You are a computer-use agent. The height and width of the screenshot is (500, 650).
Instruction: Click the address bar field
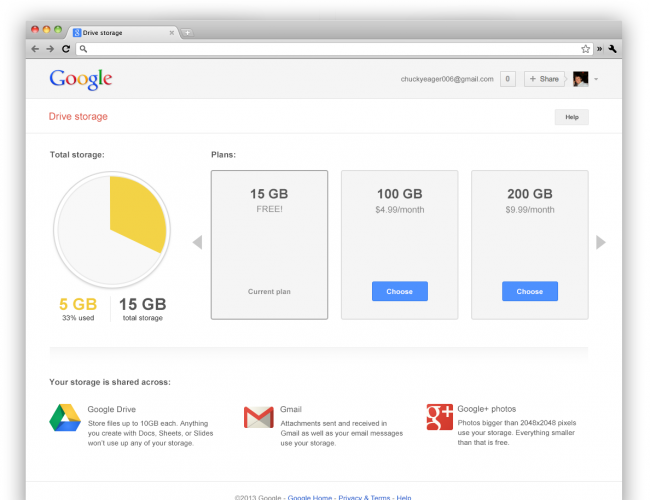coord(334,49)
